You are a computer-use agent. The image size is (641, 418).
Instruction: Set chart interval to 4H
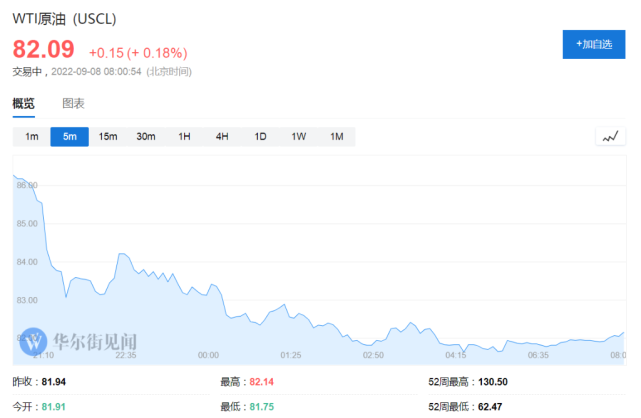tap(222, 137)
